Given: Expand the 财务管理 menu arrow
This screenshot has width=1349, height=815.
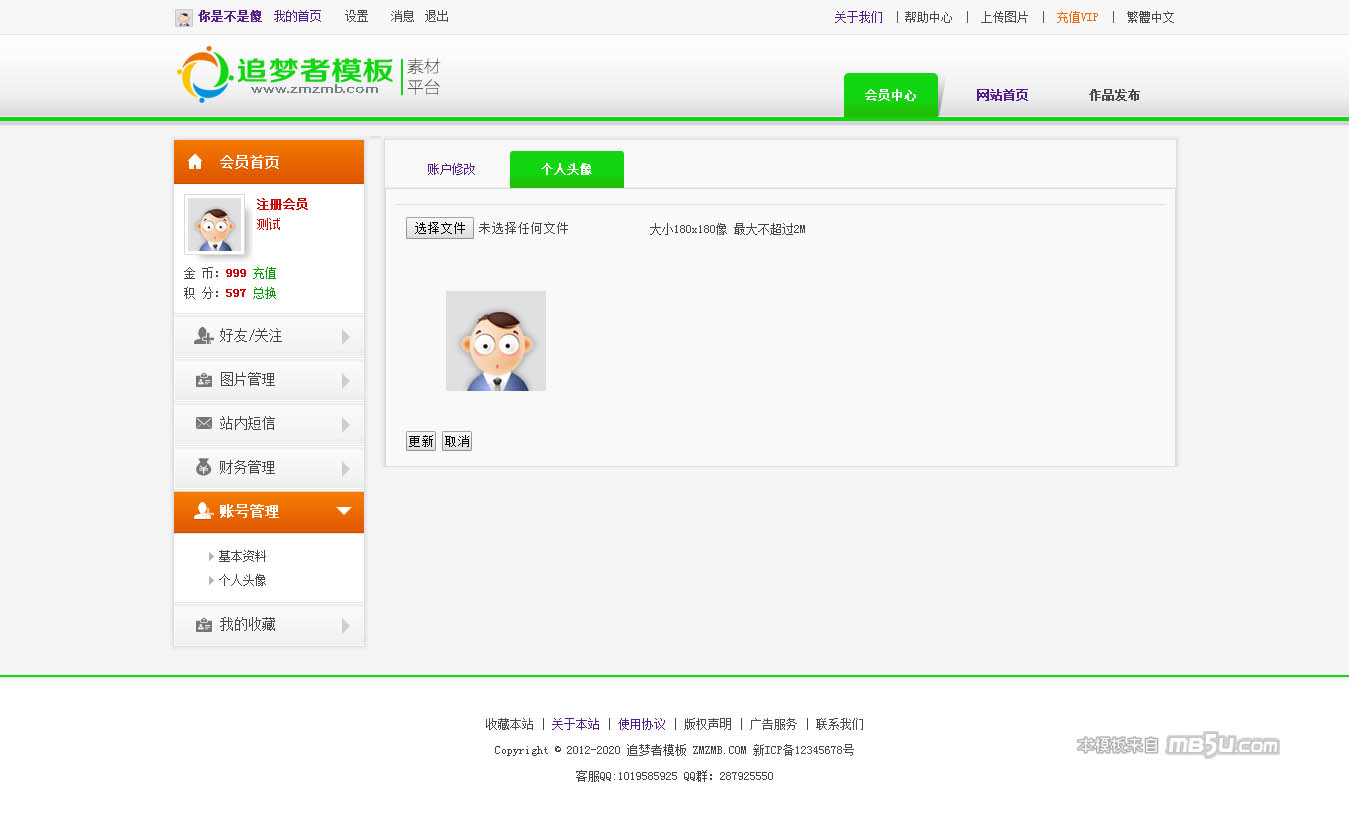Looking at the screenshot, I should pos(346,469).
